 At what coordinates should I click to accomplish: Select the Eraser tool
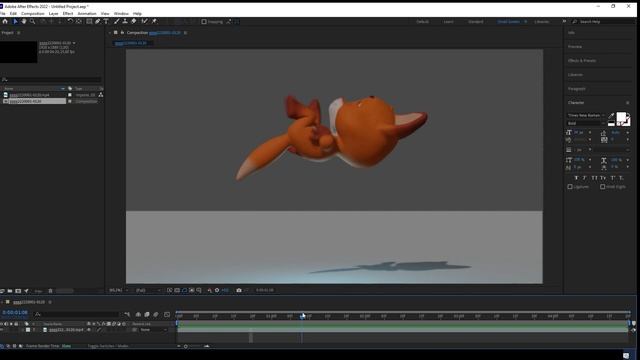pyautogui.click(x=133, y=21)
